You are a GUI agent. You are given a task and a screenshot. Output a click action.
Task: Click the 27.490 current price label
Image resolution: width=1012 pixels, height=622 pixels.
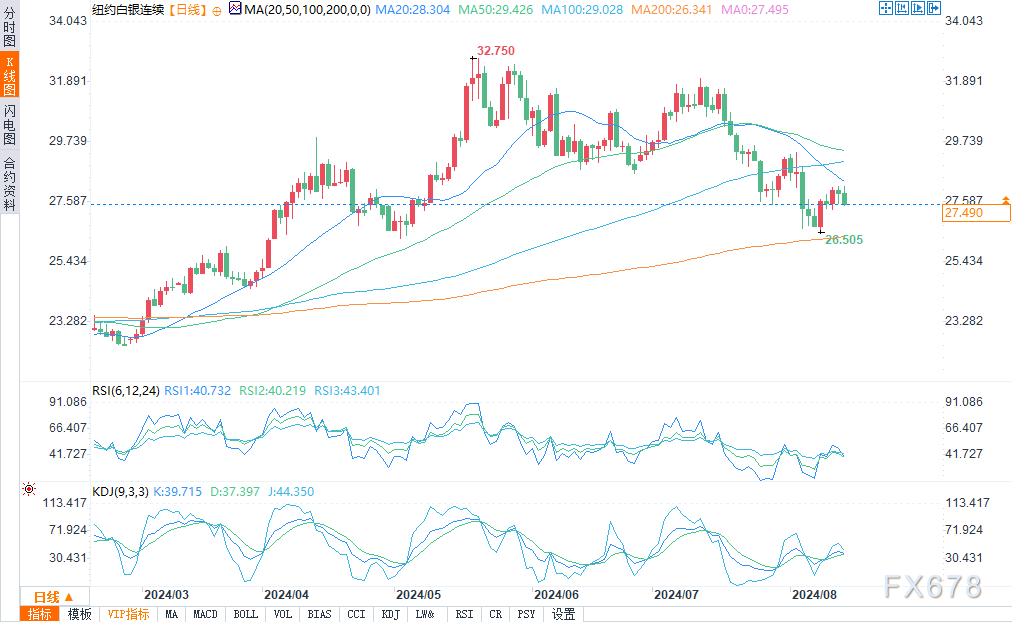coord(976,213)
